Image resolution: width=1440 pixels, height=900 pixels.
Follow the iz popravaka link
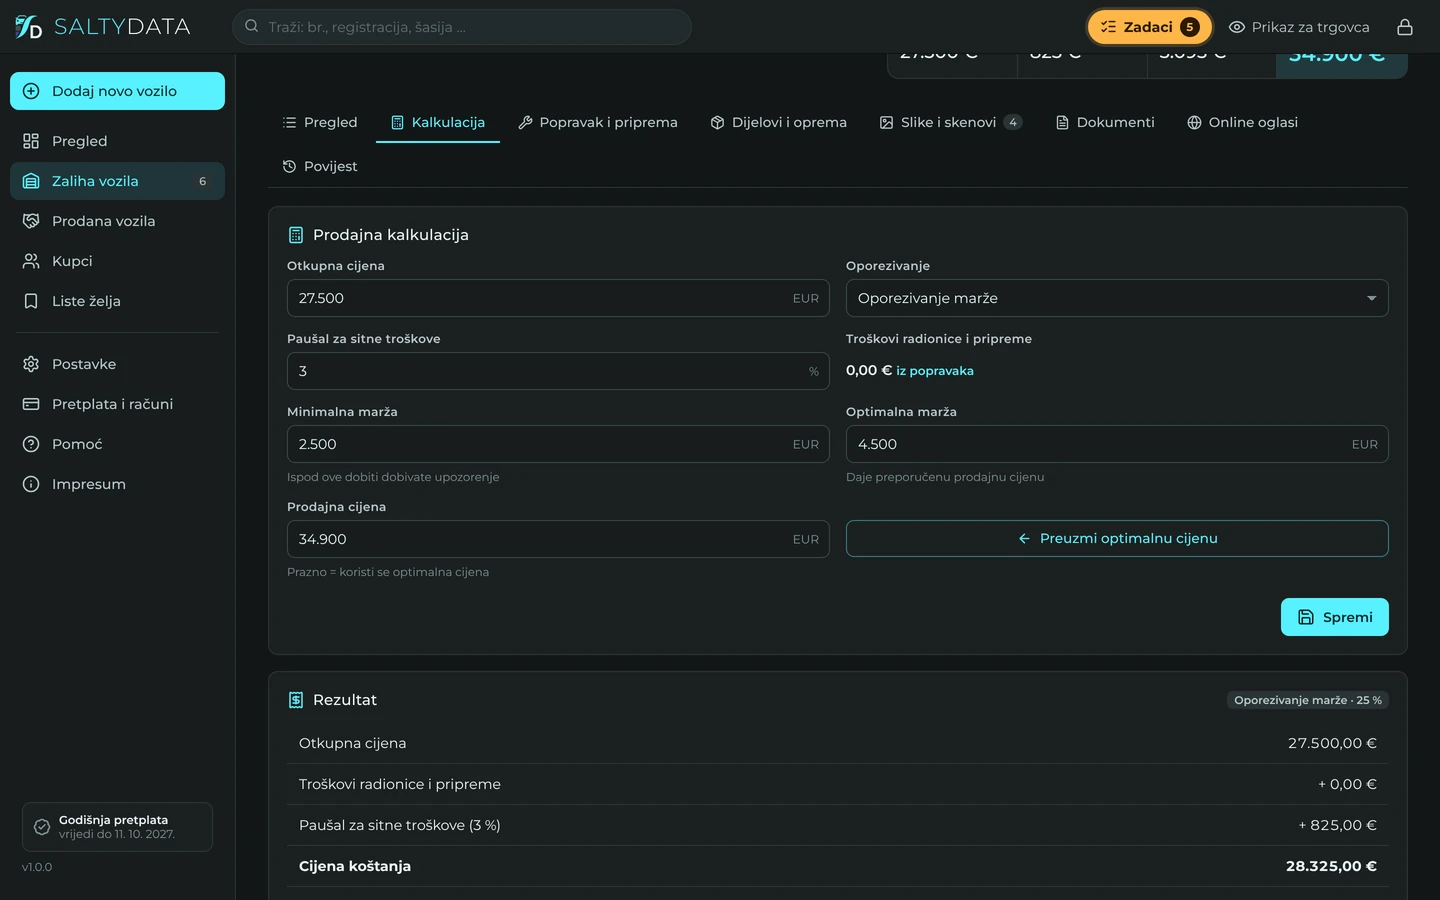tap(935, 371)
